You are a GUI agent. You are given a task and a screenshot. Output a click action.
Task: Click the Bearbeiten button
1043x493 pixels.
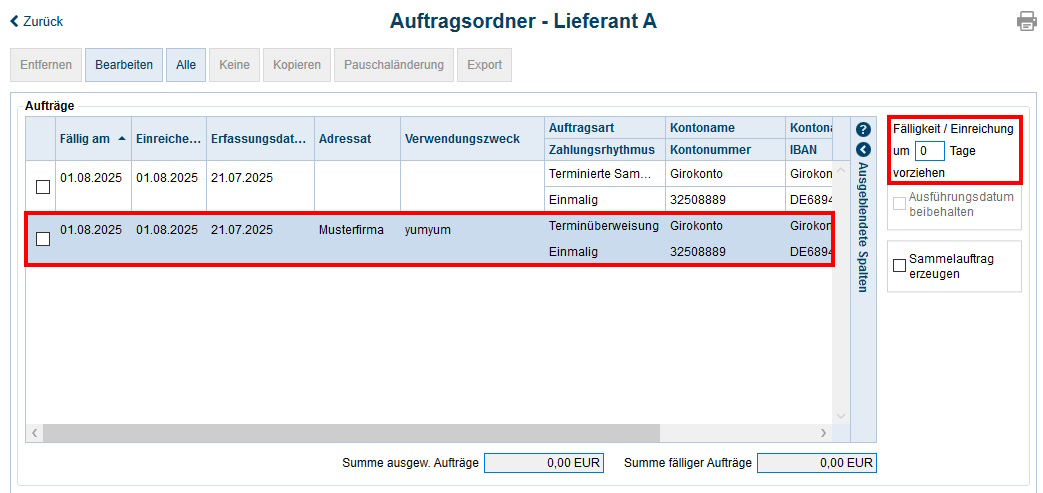pos(124,65)
